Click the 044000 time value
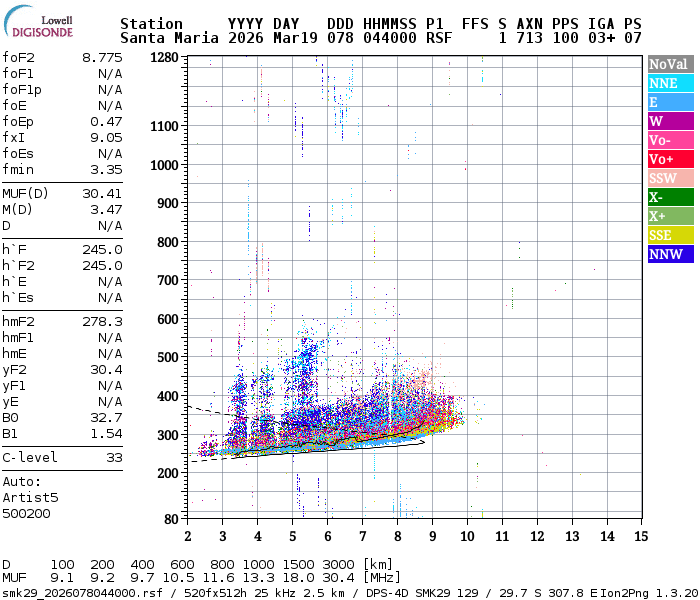The height and width of the screenshot is (600, 700). point(390,38)
